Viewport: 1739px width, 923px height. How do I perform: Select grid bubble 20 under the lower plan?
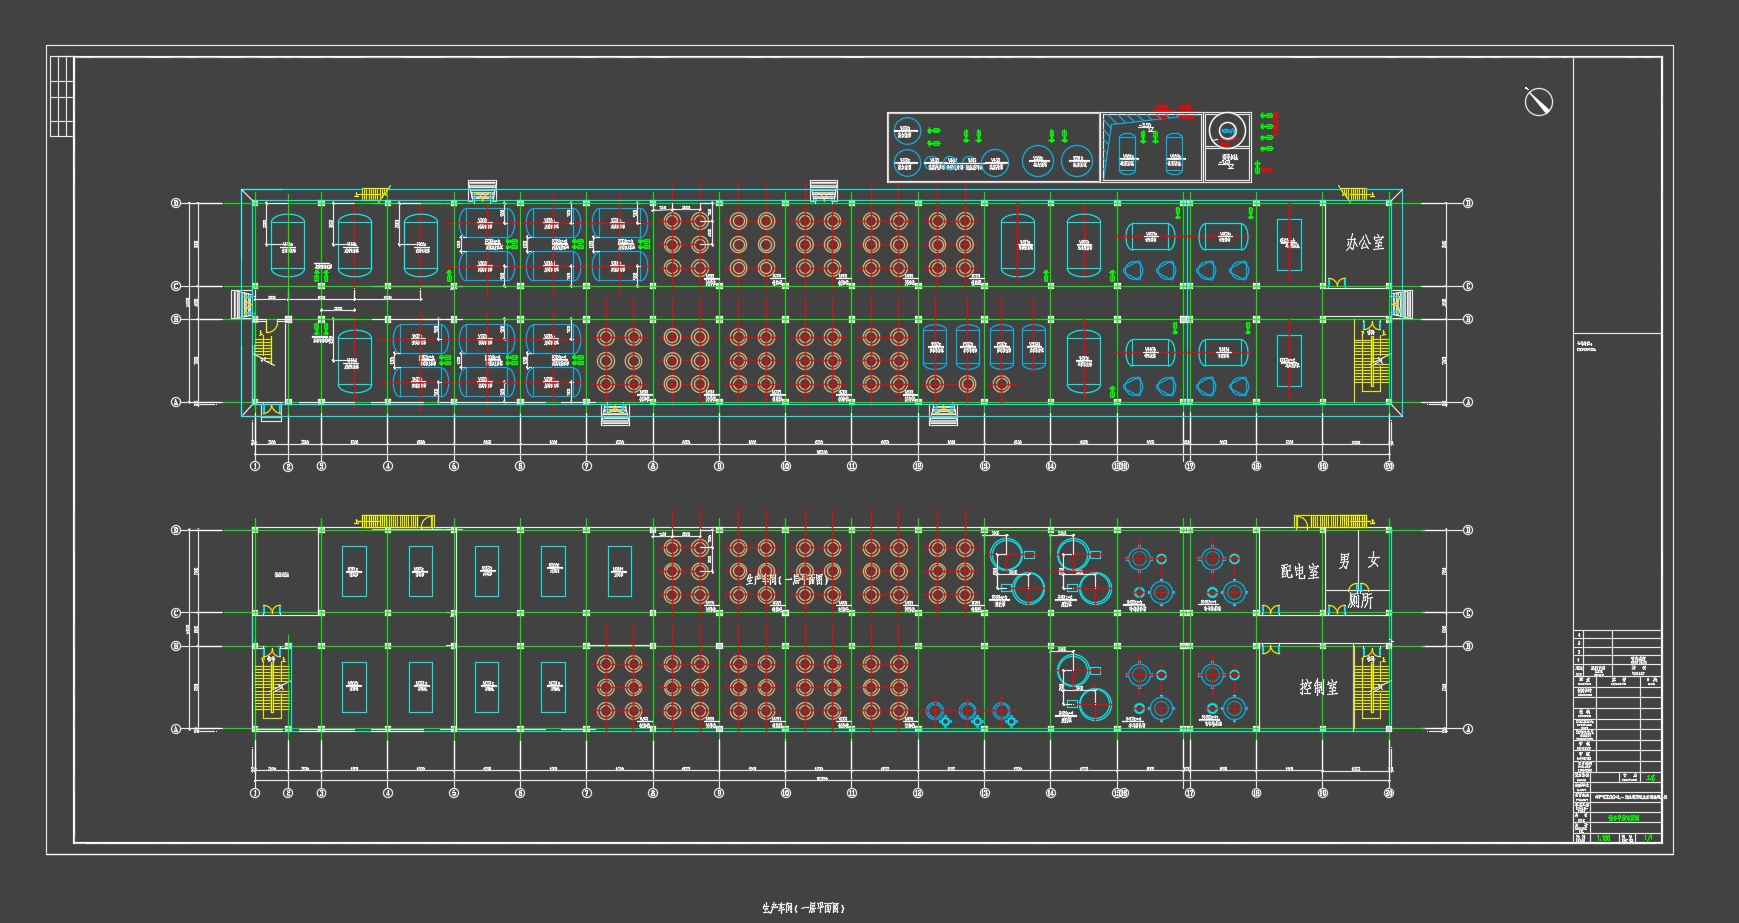coord(1389,793)
